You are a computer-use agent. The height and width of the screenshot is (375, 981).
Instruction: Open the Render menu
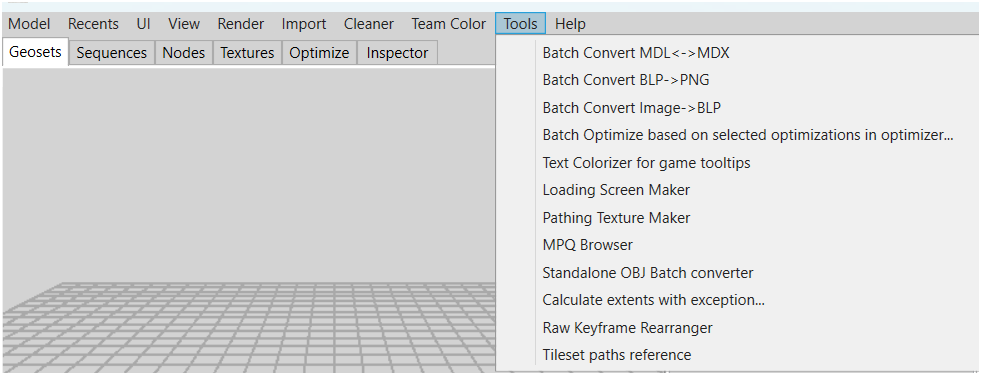point(241,24)
